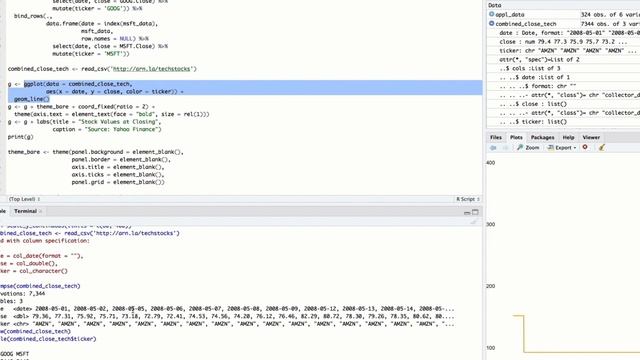Click the 'attr(*, "spec")=List of 2' row
Image resolution: width=640 pixels, height=360 pixels.
tap(539, 60)
